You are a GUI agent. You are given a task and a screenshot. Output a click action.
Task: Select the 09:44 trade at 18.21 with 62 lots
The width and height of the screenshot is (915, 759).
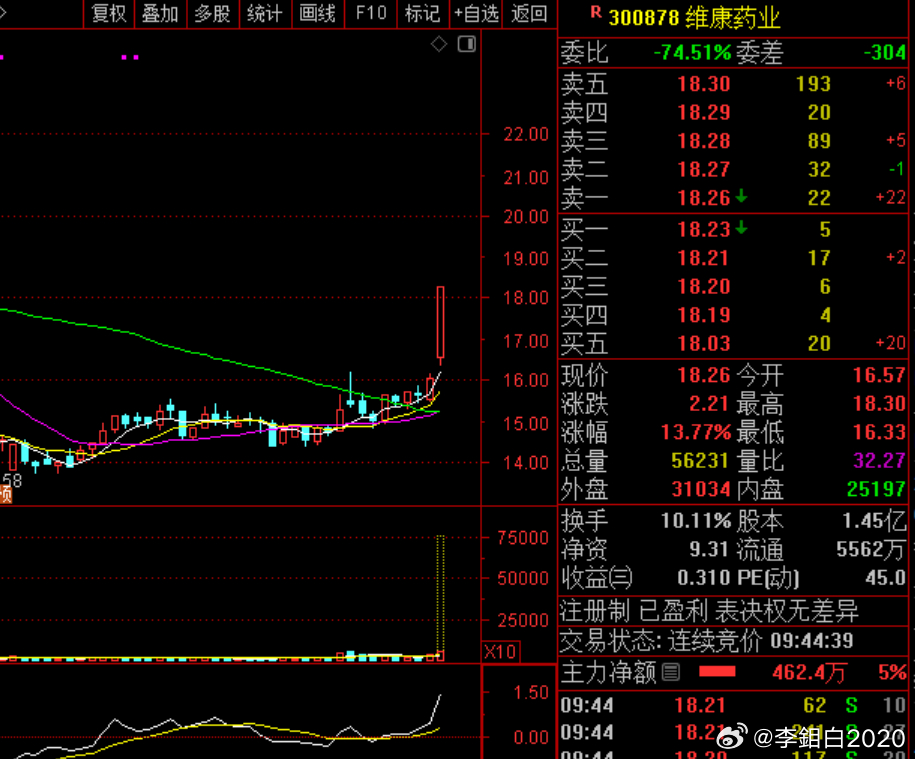734,705
